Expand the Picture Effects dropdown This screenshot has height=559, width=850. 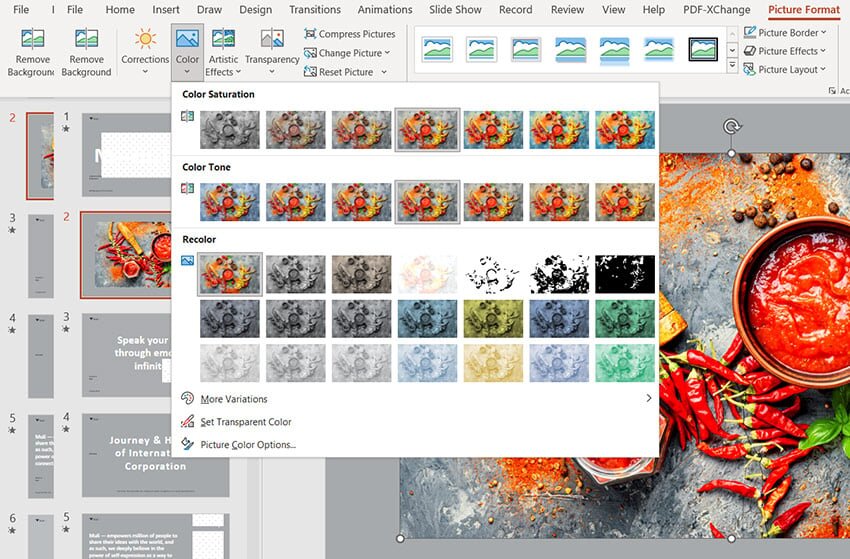pyautogui.click(x=824, y=51)
